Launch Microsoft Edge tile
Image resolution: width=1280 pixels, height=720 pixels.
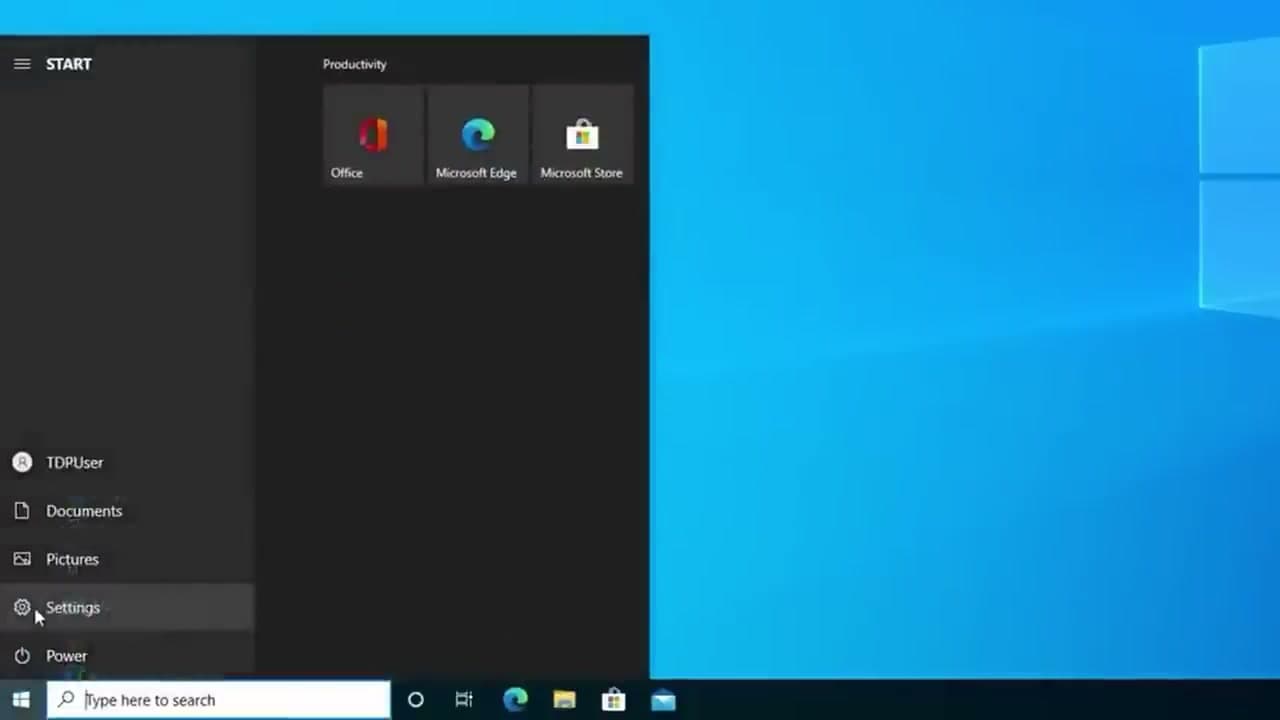(478, 135)
